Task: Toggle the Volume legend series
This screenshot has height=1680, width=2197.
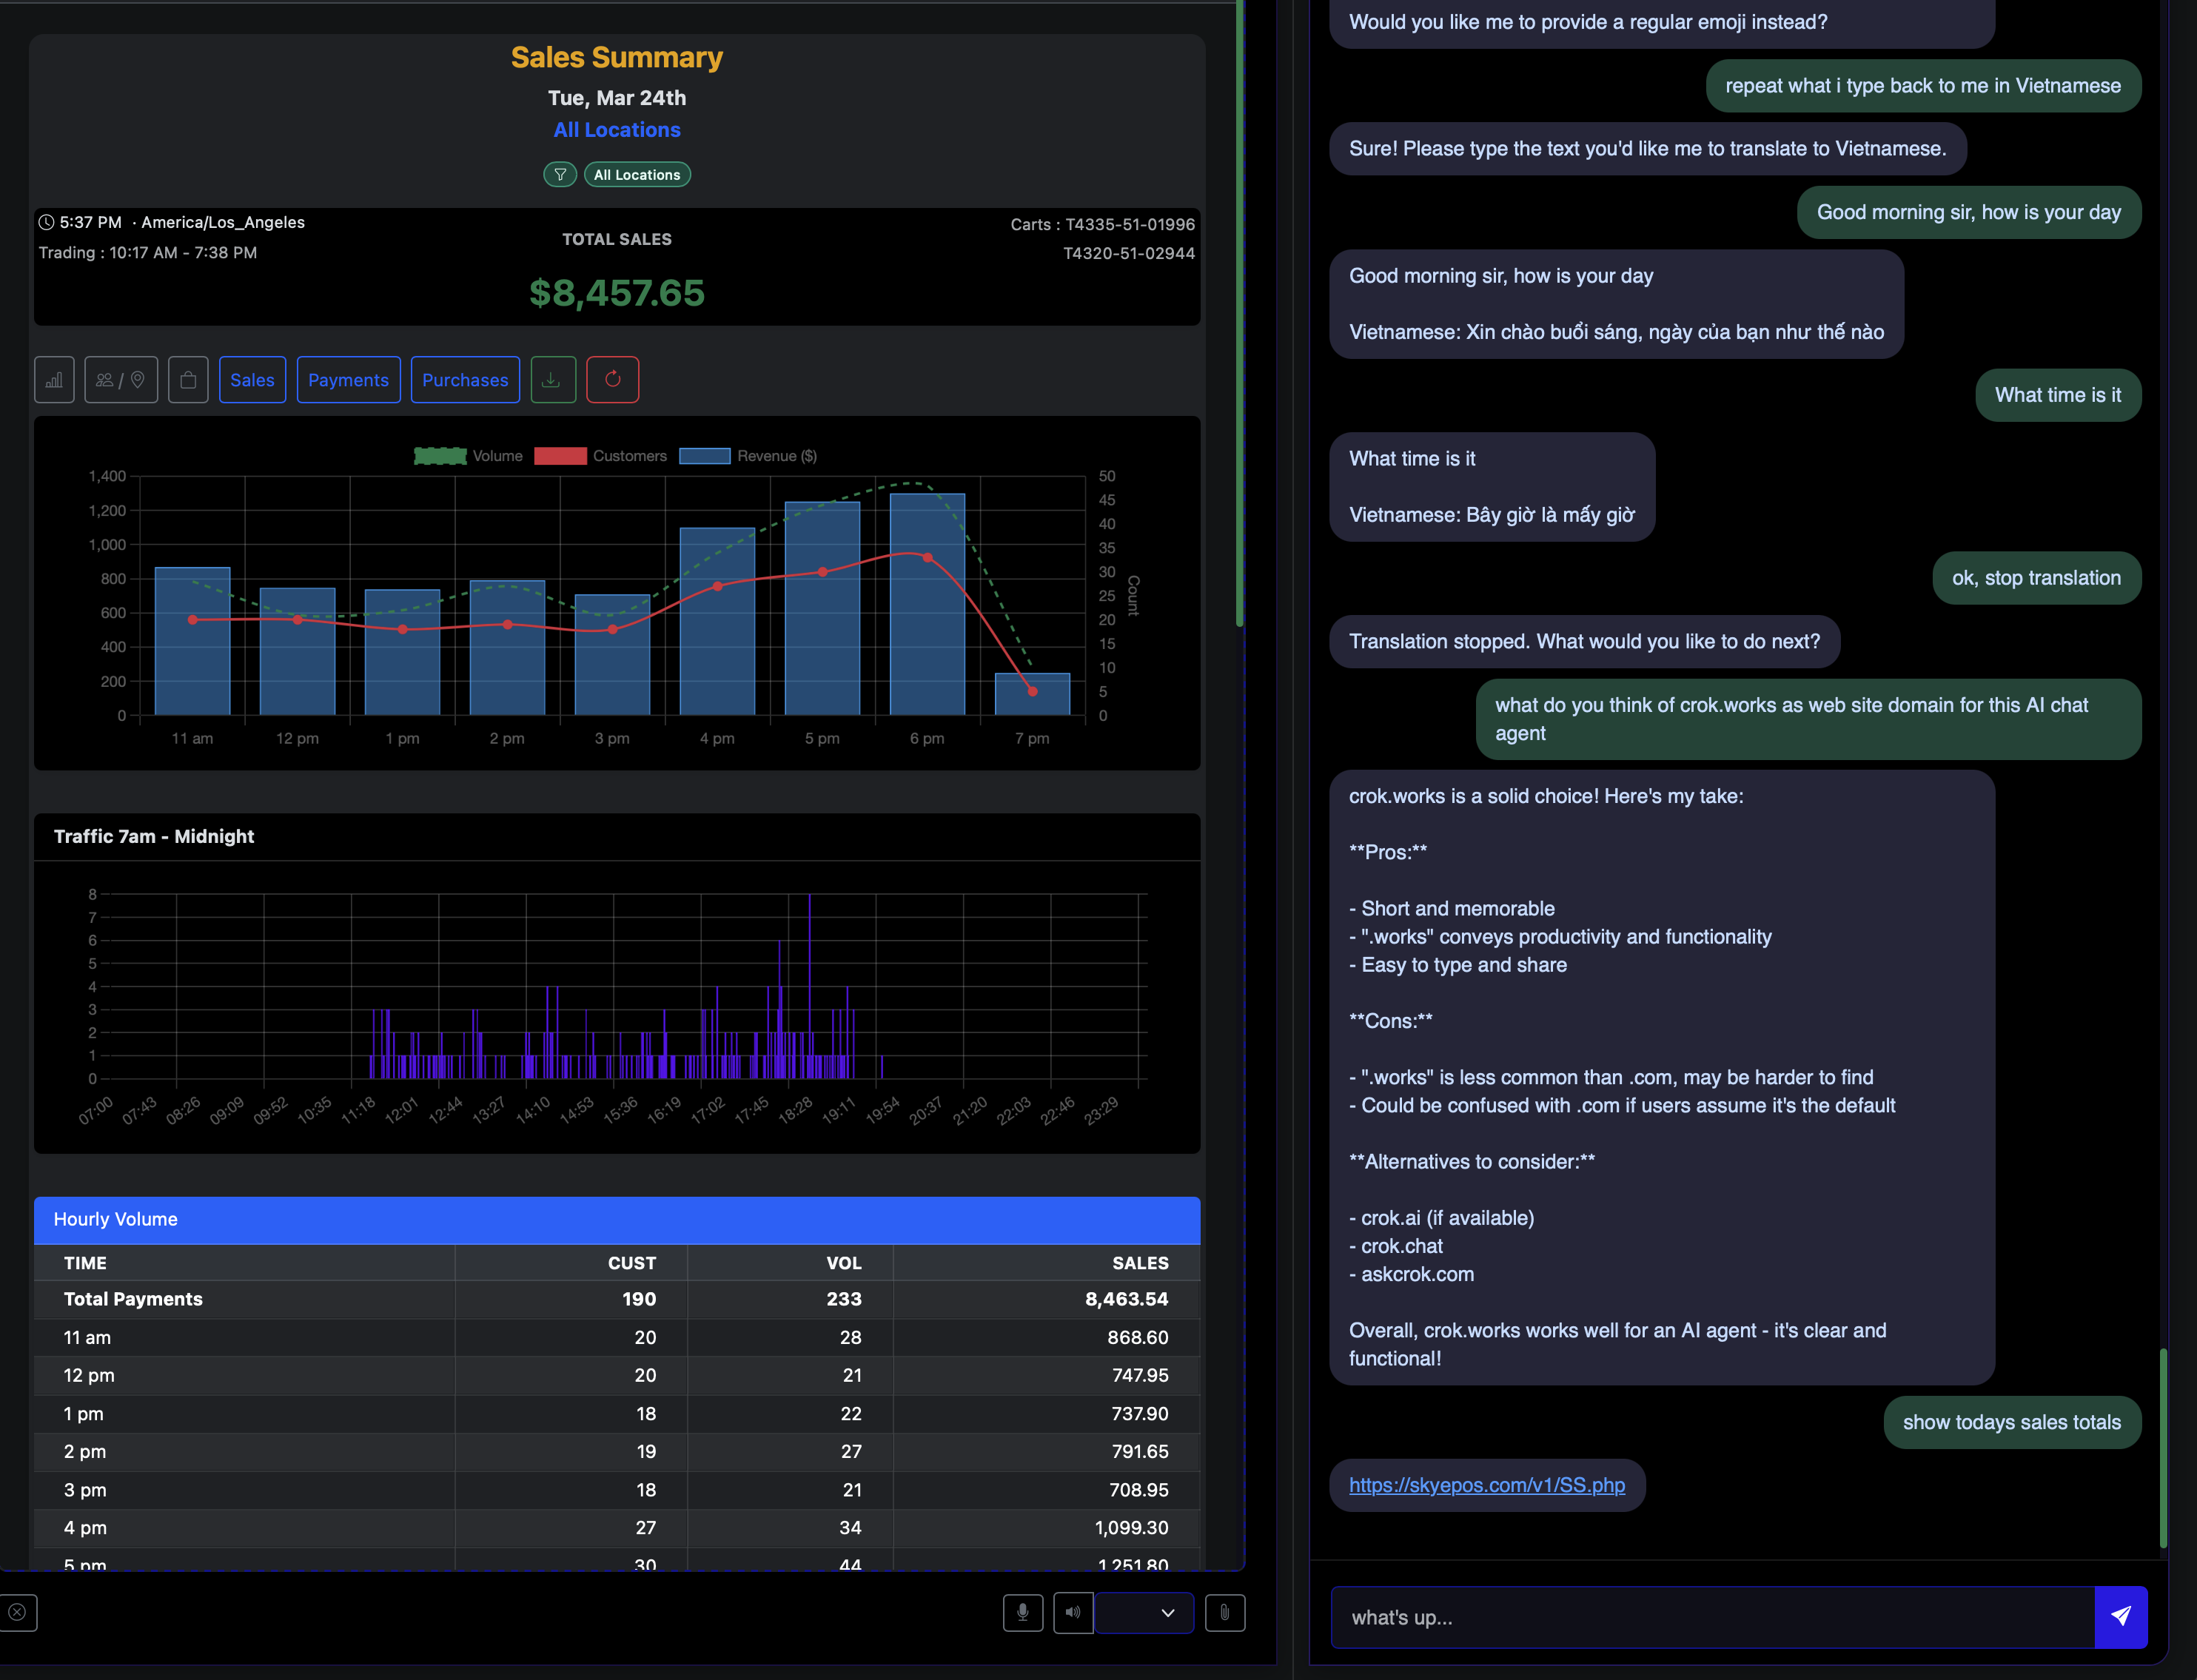Action: [468, 456]
